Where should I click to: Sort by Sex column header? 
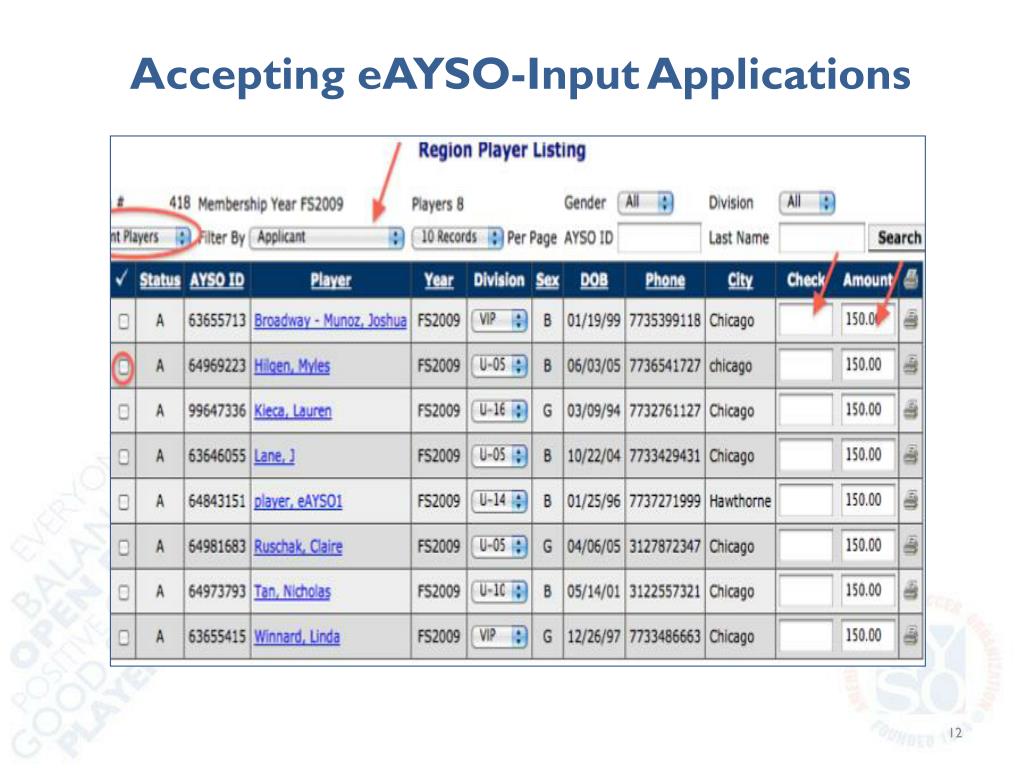[x=547, y=280]
